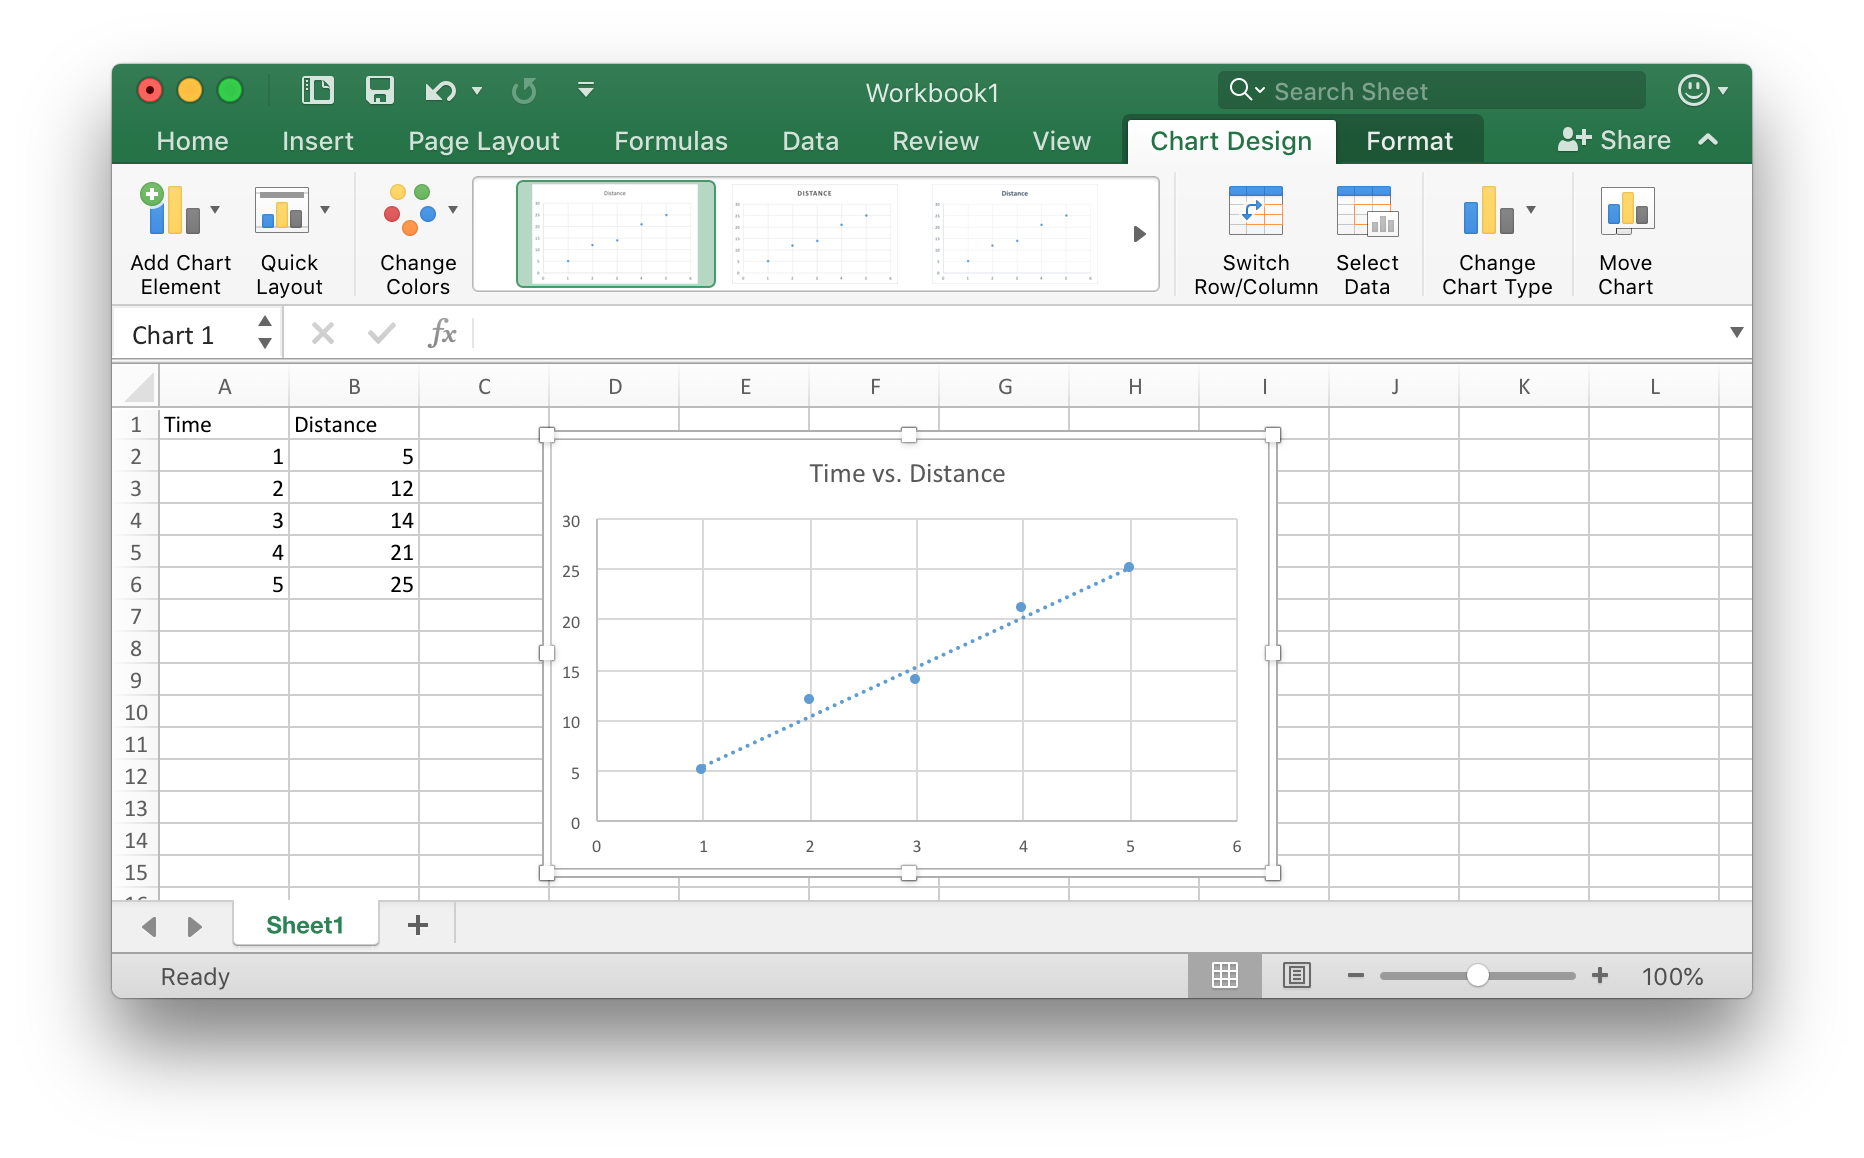Click the Distance header cell
Screen dimensions: 1864x1158
click(354, 424)
